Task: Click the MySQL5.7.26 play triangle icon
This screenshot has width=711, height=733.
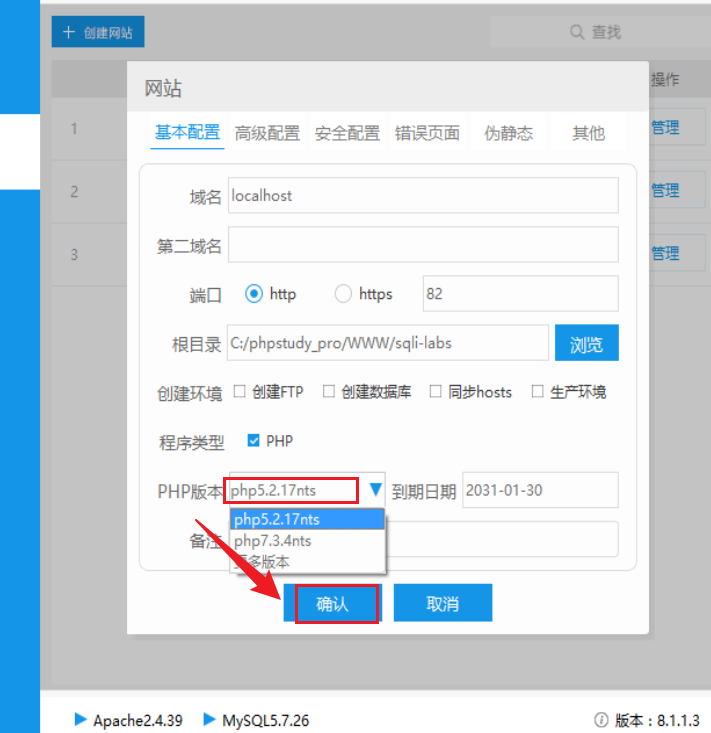Action: click(209, 719)
